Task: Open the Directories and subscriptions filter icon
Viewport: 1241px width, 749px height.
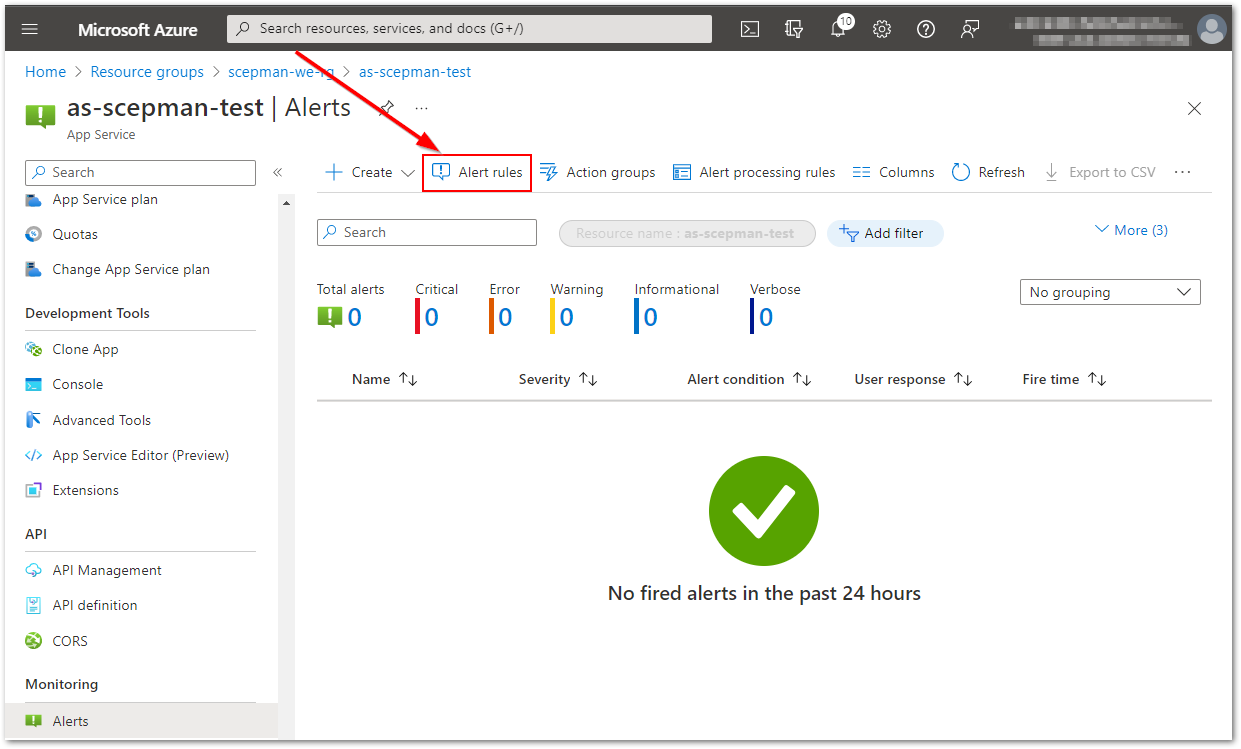Action: click(x=794, y=29)
